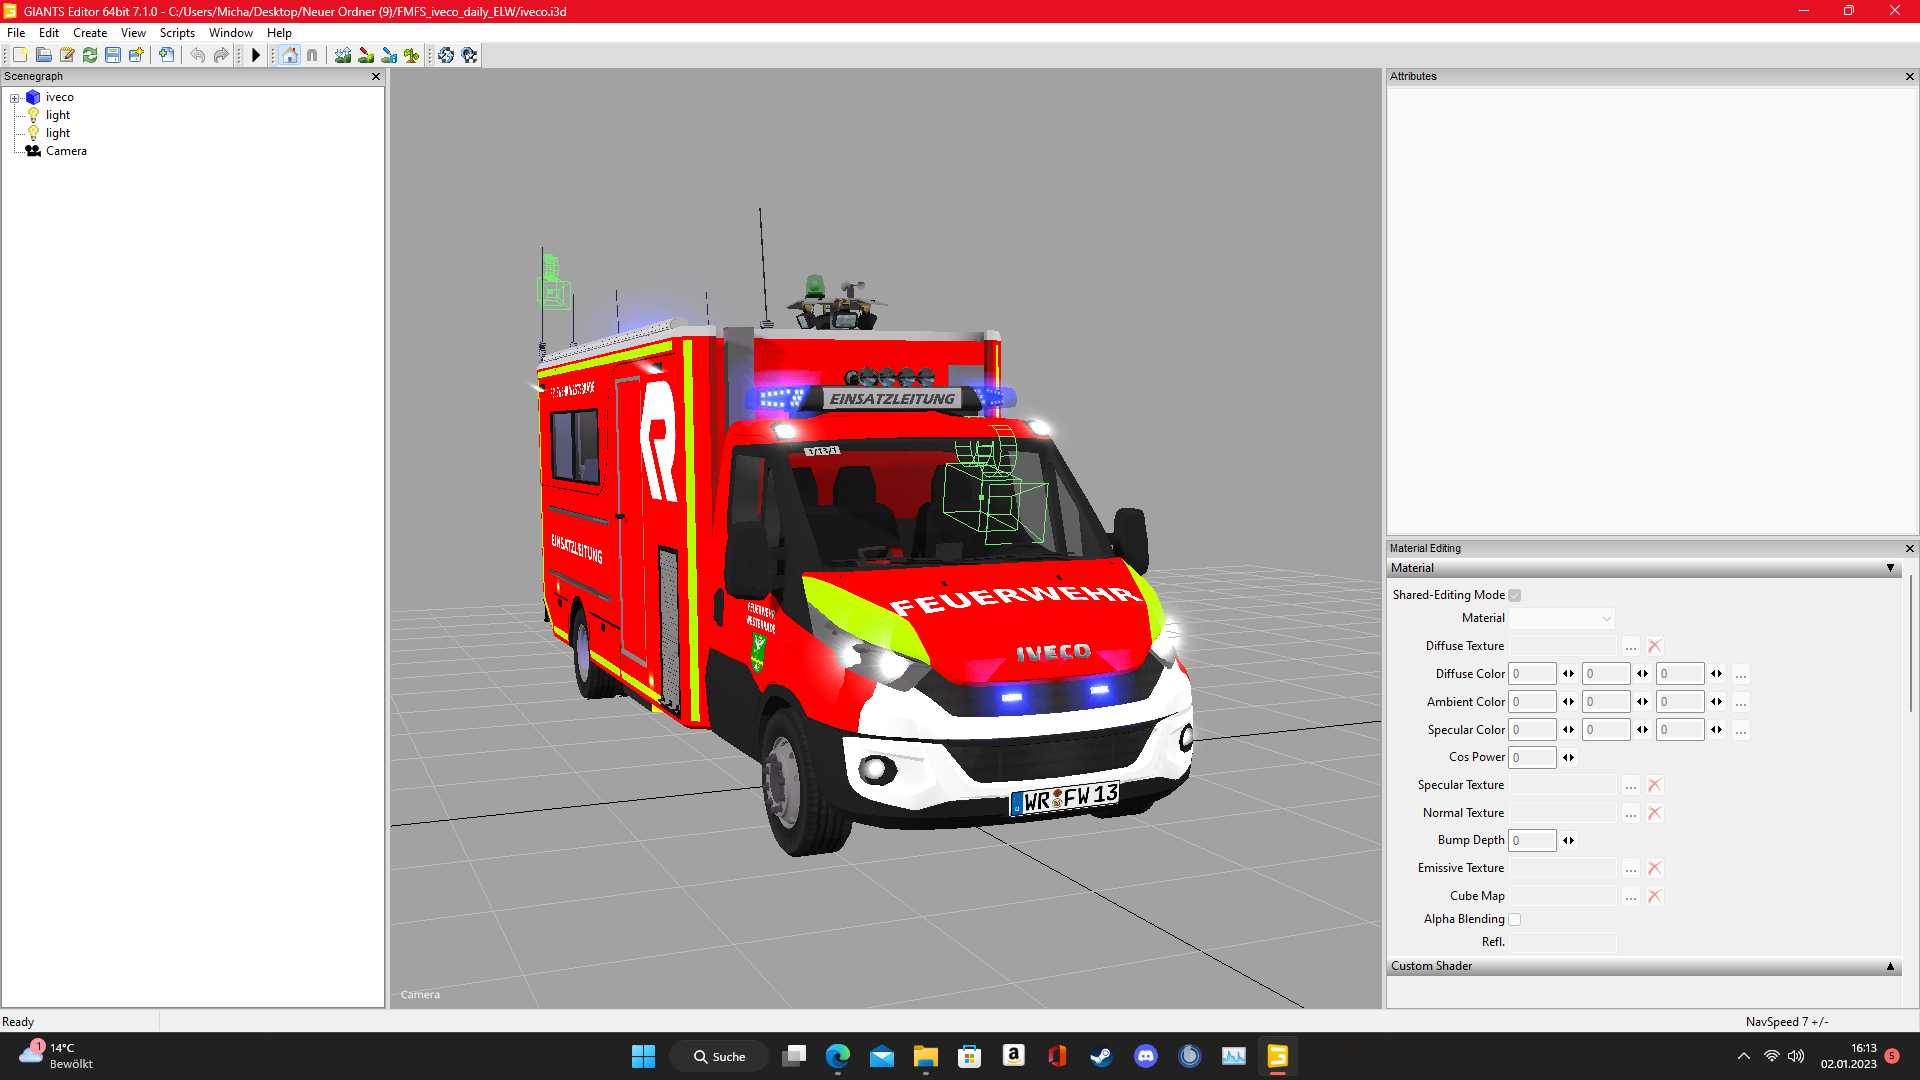Adjust first Diffuse Color slider arrows

pos(1568,674)
